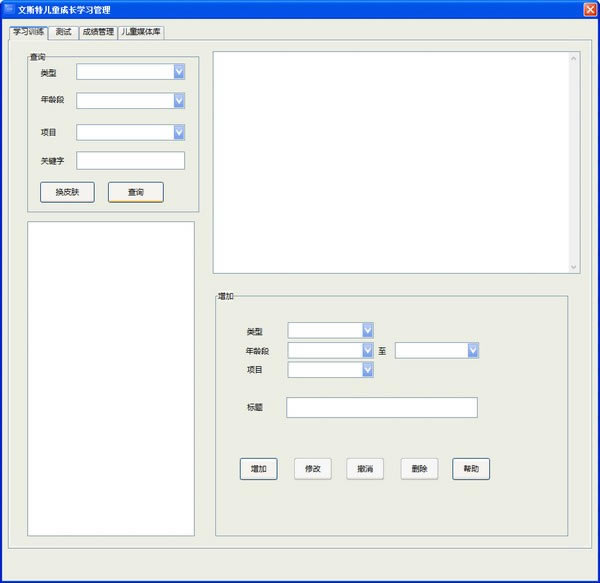600x583 pixels.
Task: Open the 成绩管理 tab
Action: (x=97, y=32)
